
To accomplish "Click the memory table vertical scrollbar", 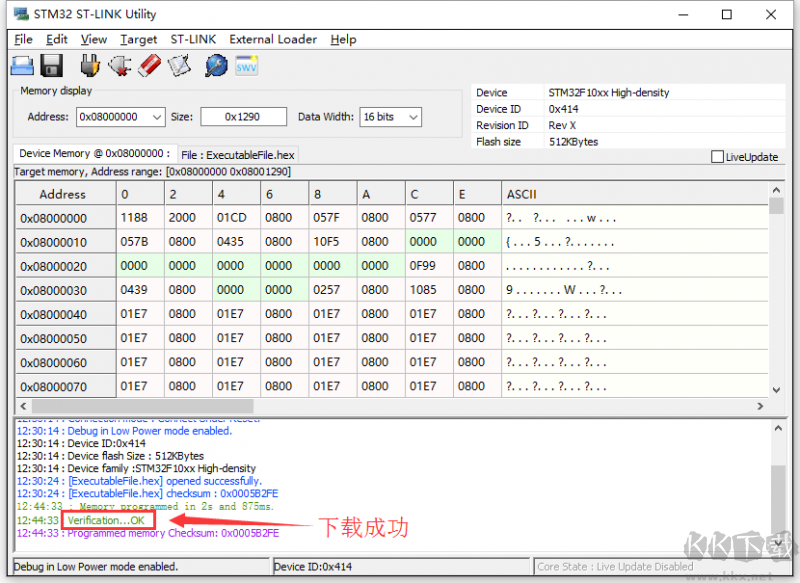I will tap(776, 300).
